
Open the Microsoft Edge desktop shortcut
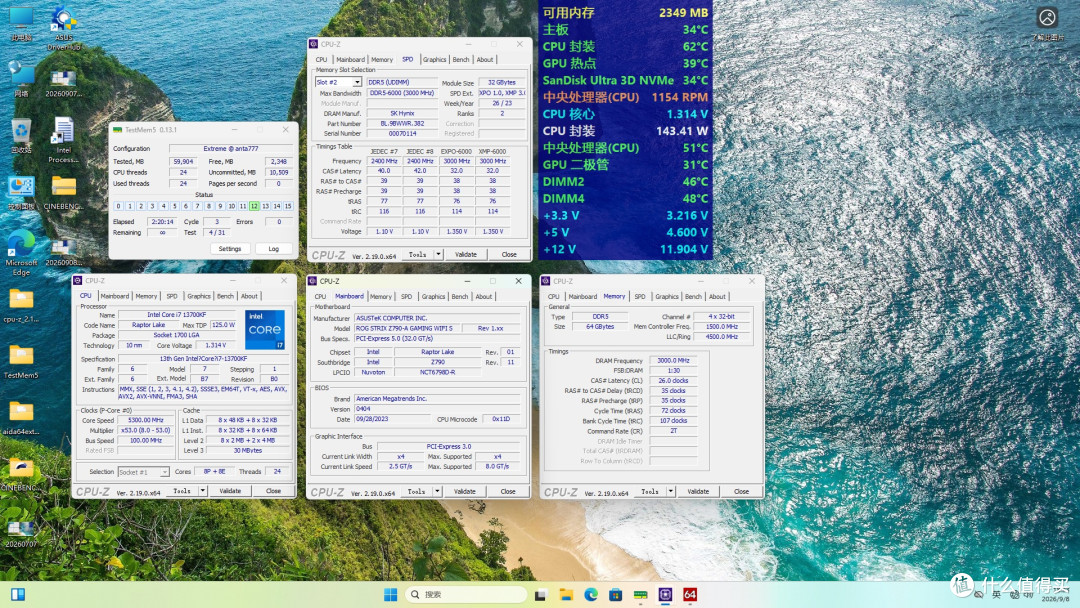[x=21, y=253]
